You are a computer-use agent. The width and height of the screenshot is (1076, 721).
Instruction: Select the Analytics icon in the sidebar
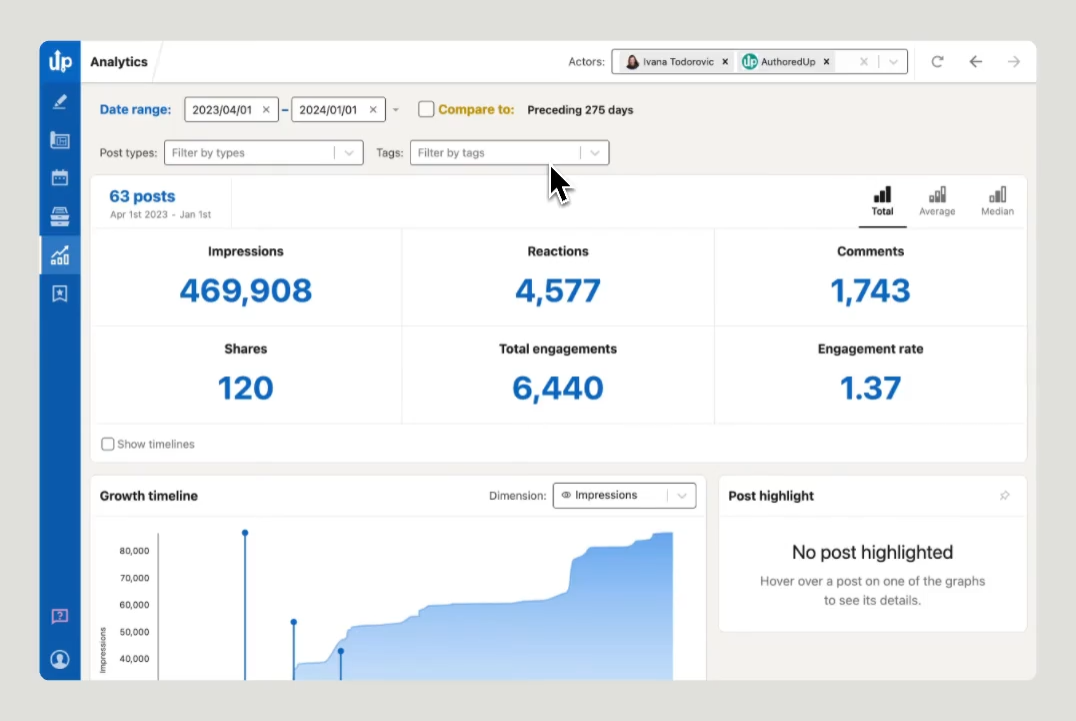point(59,254)
